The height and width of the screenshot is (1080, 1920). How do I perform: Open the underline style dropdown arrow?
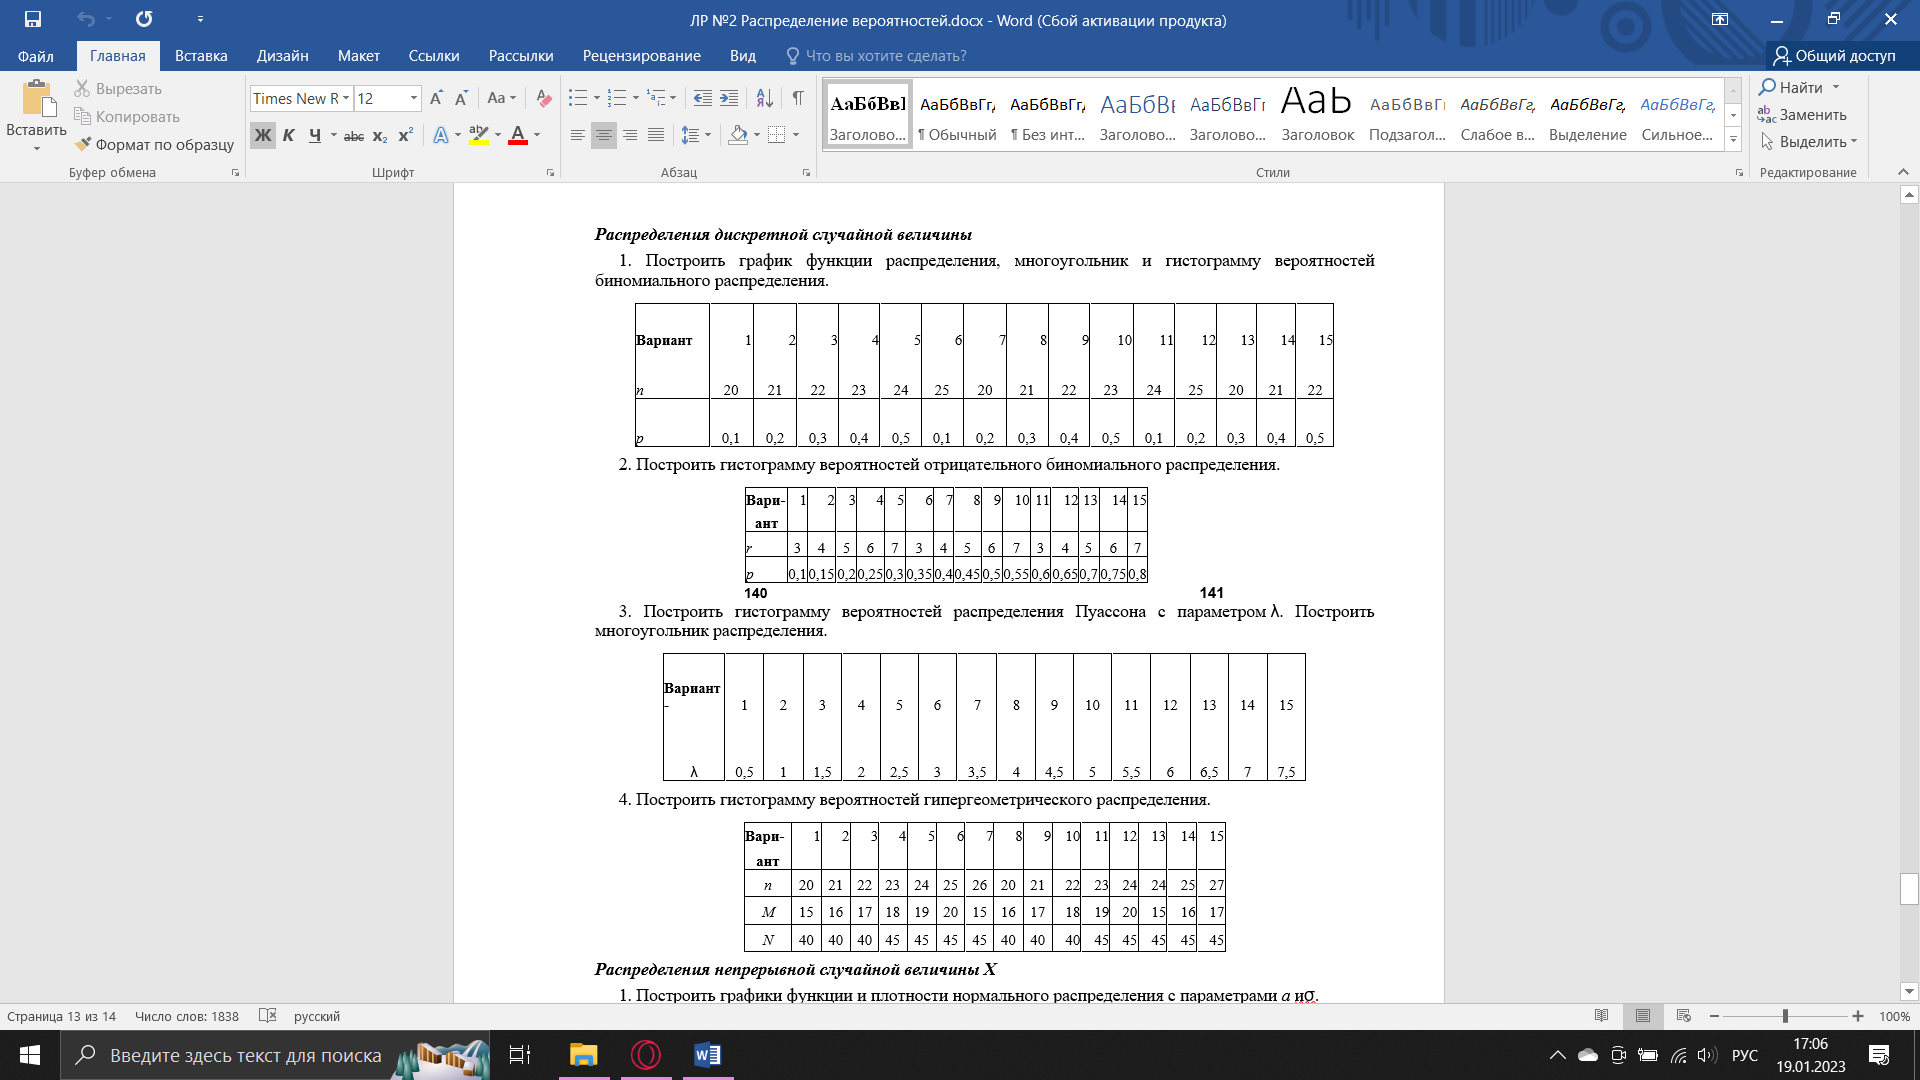(x=333, y=135)
